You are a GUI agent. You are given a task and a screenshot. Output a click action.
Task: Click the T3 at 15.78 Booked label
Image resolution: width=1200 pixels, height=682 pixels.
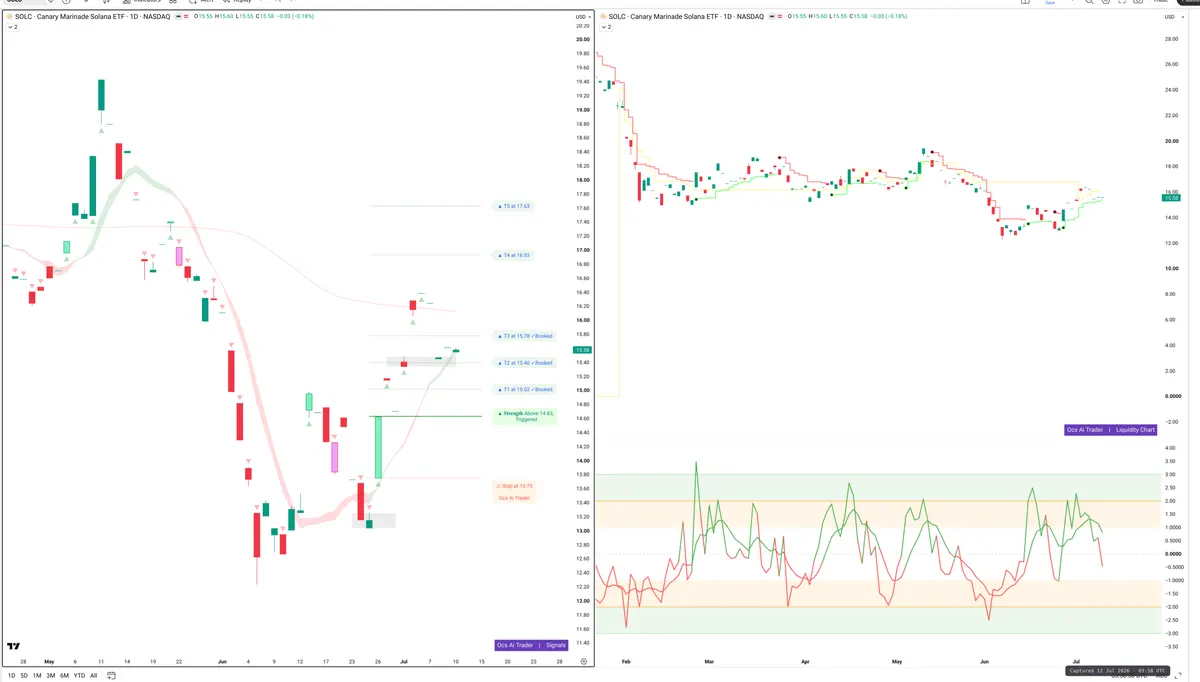point(525,336)
